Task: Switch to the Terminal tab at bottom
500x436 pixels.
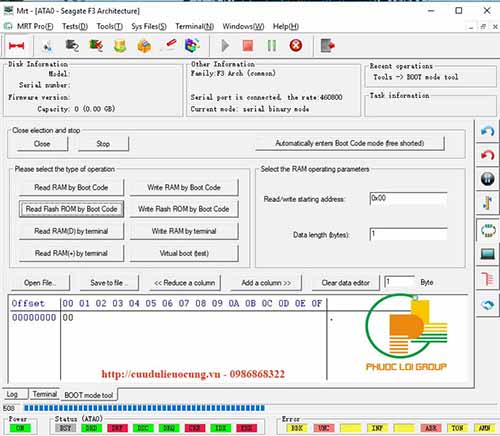Action: pos(44,394)
